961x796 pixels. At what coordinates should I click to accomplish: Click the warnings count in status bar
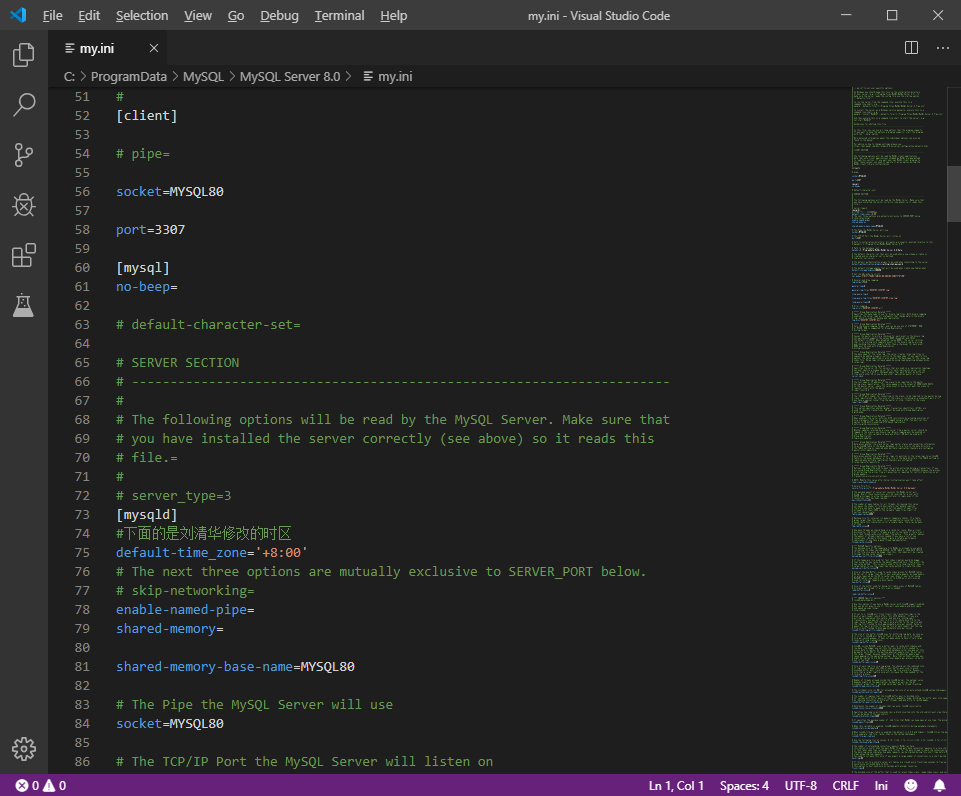pyautogui.click(x=55, y=786)
